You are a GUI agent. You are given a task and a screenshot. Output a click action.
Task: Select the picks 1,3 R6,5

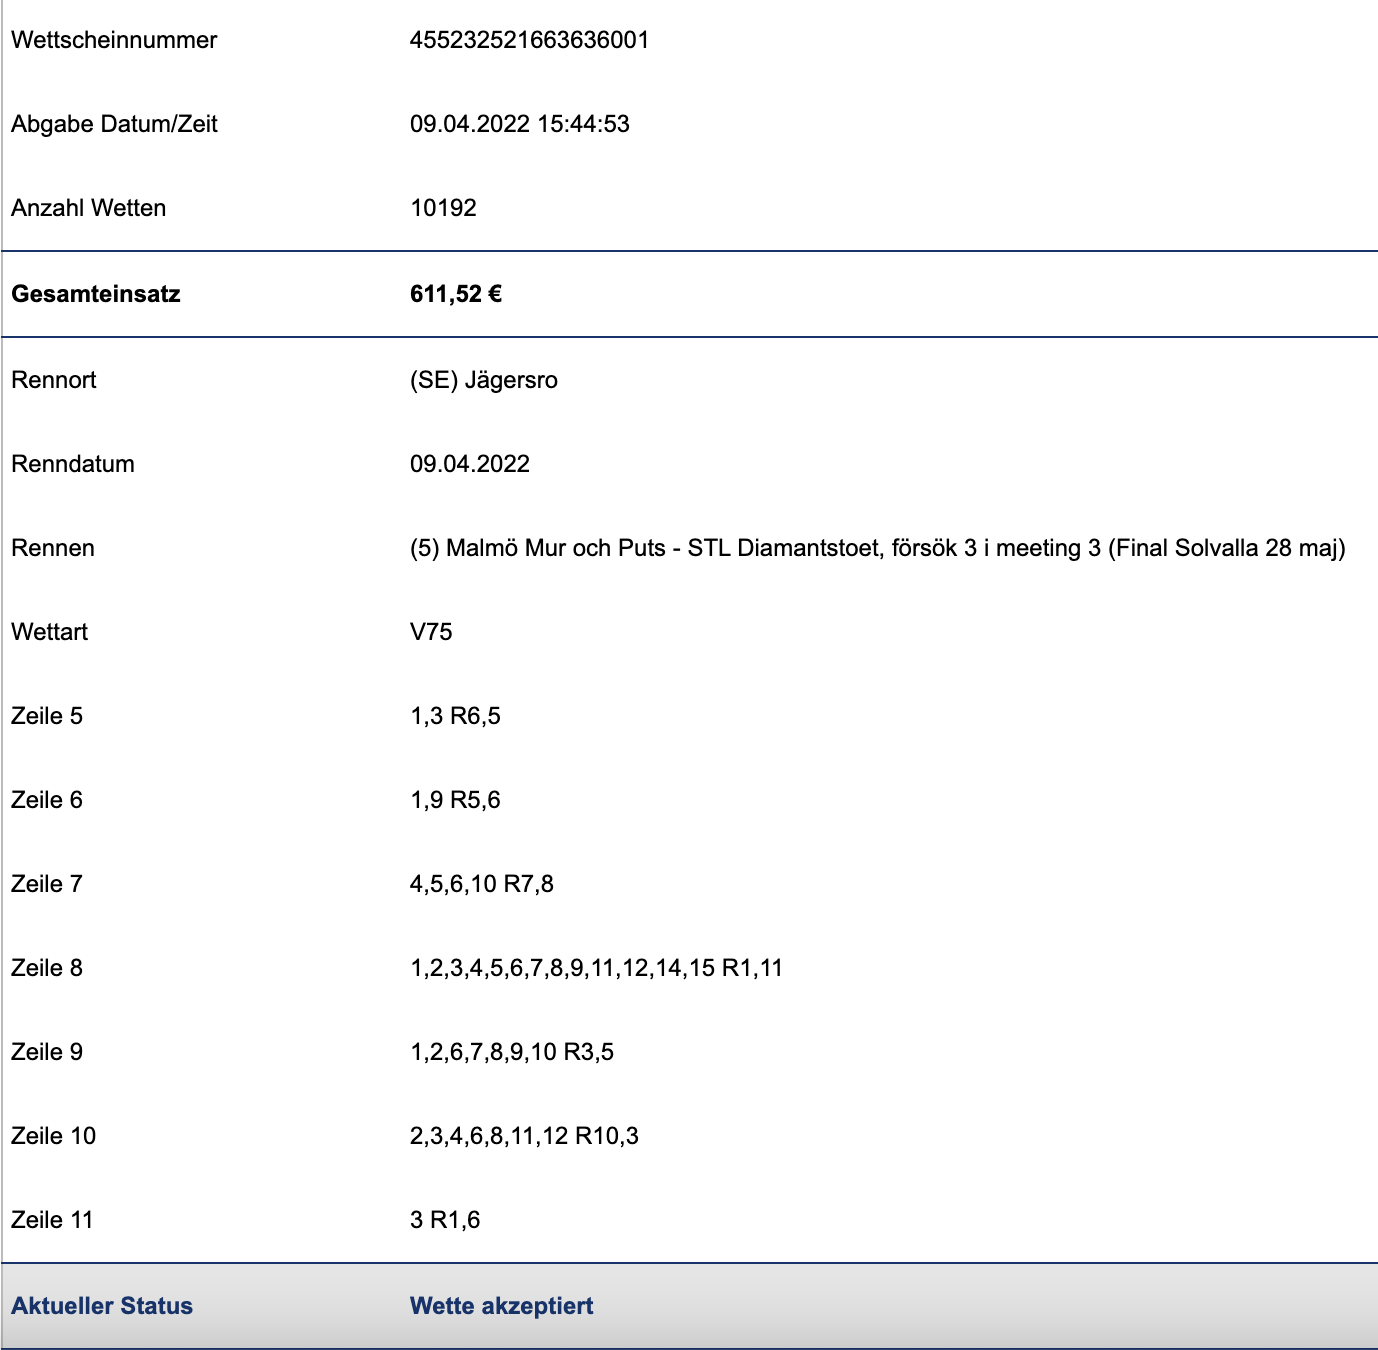click(455, 716)
